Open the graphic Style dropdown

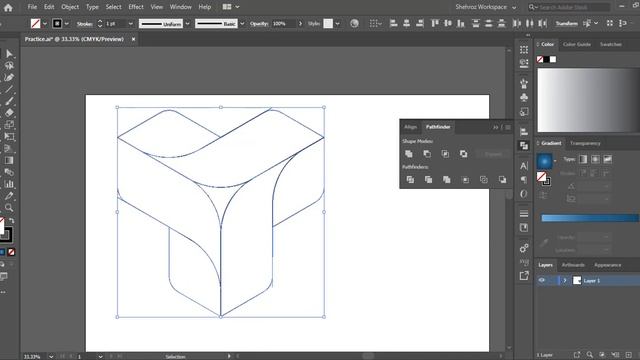click(x=337, y=24)
